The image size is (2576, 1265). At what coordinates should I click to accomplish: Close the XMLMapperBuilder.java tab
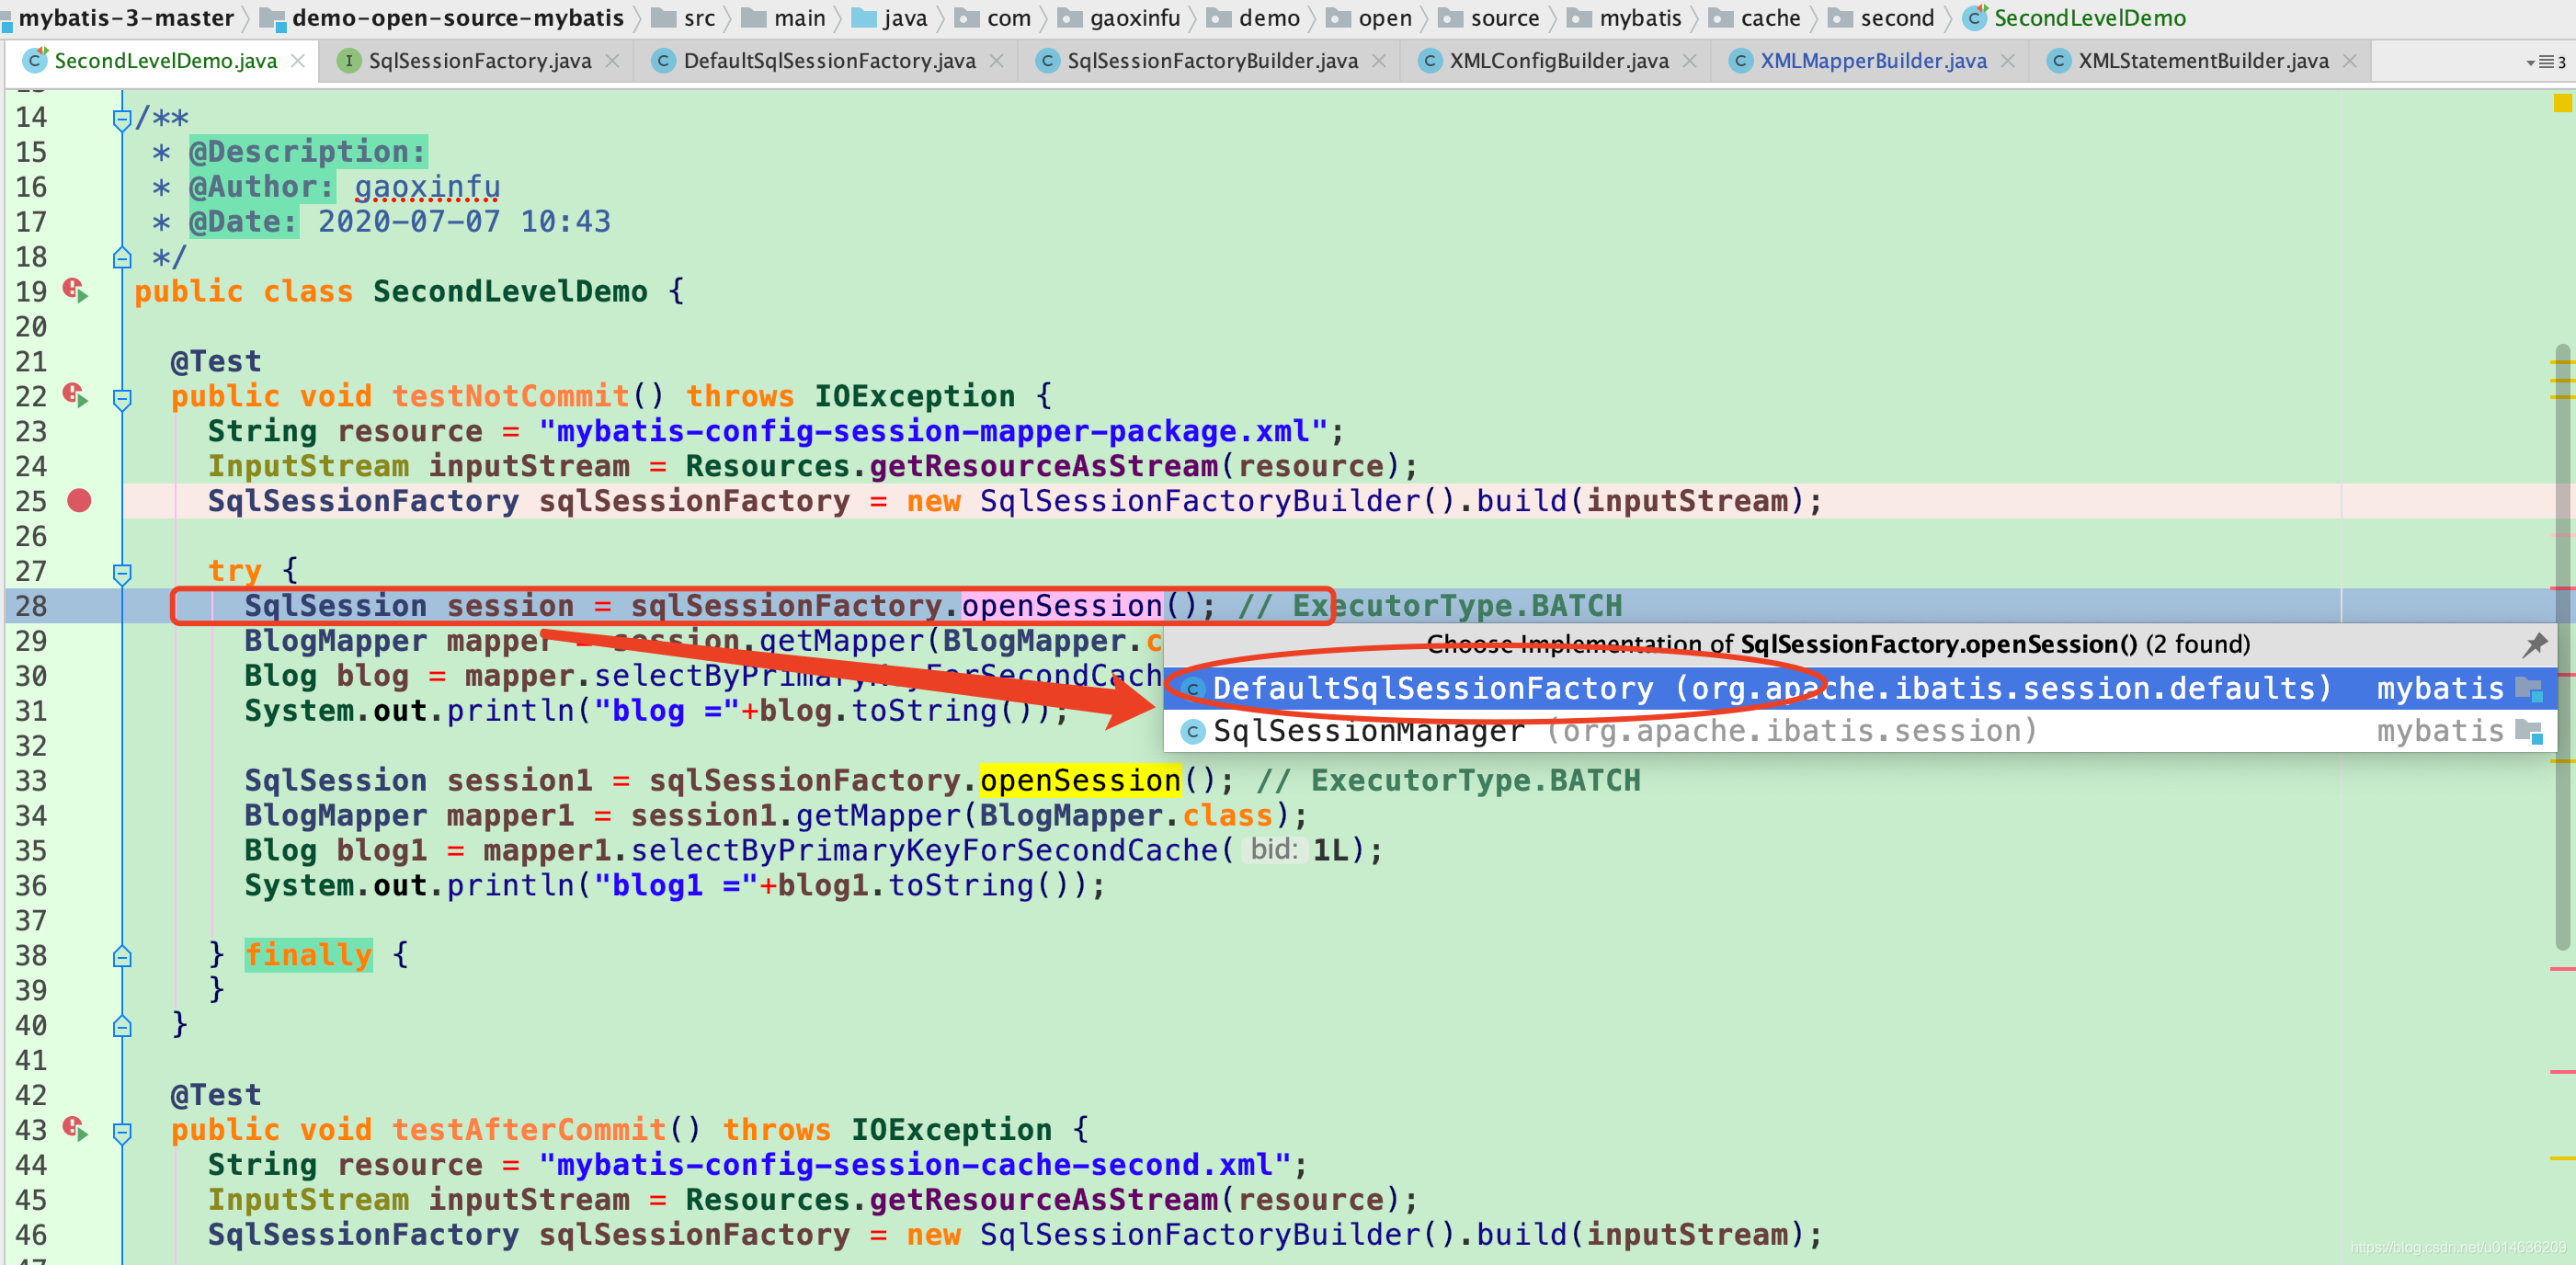click(x=2007, y=61)
